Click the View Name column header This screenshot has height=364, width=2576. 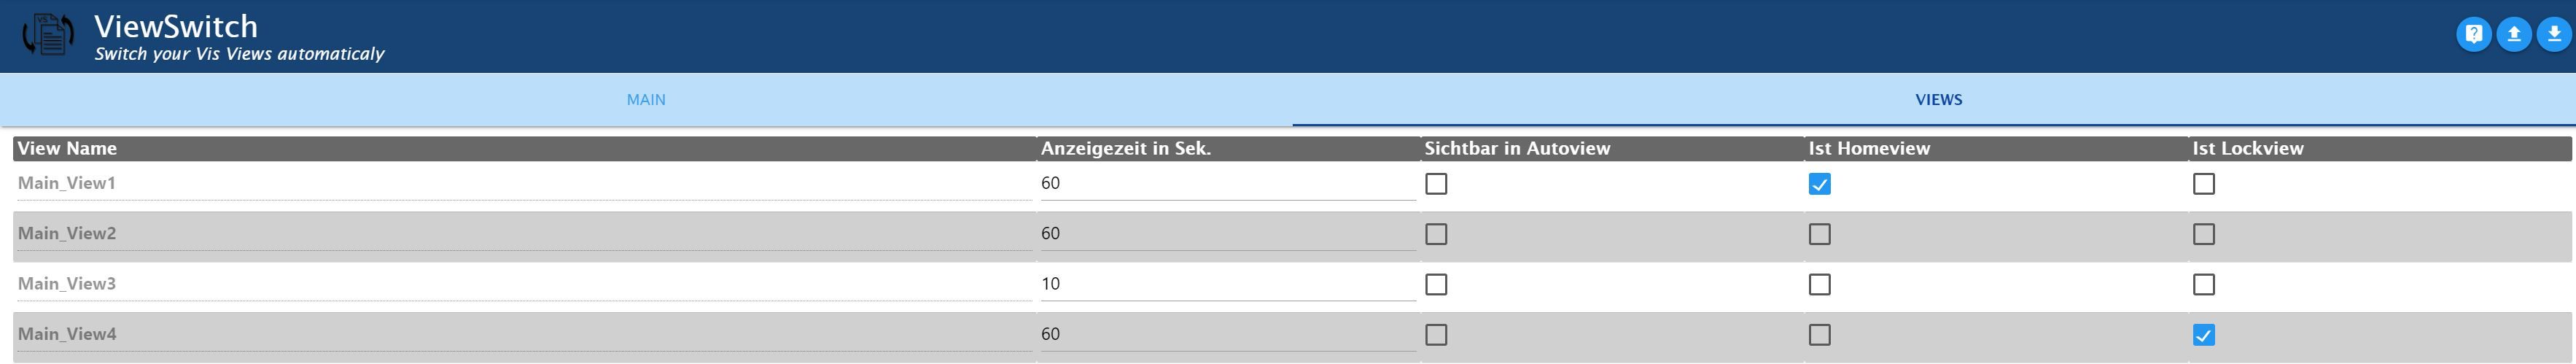click(67, 149)
